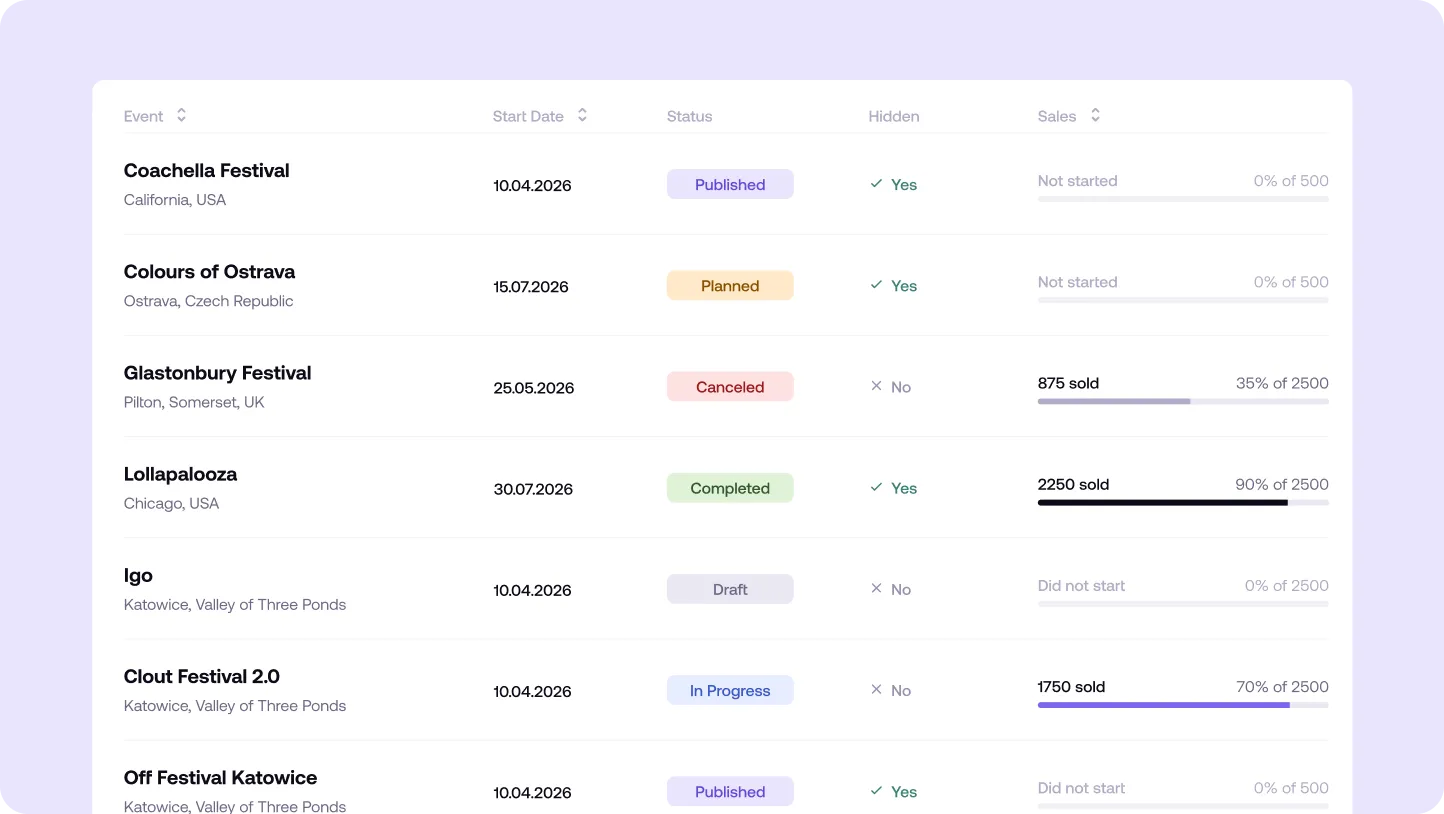Click the sort icon next to Sales header

(1095, 115)
